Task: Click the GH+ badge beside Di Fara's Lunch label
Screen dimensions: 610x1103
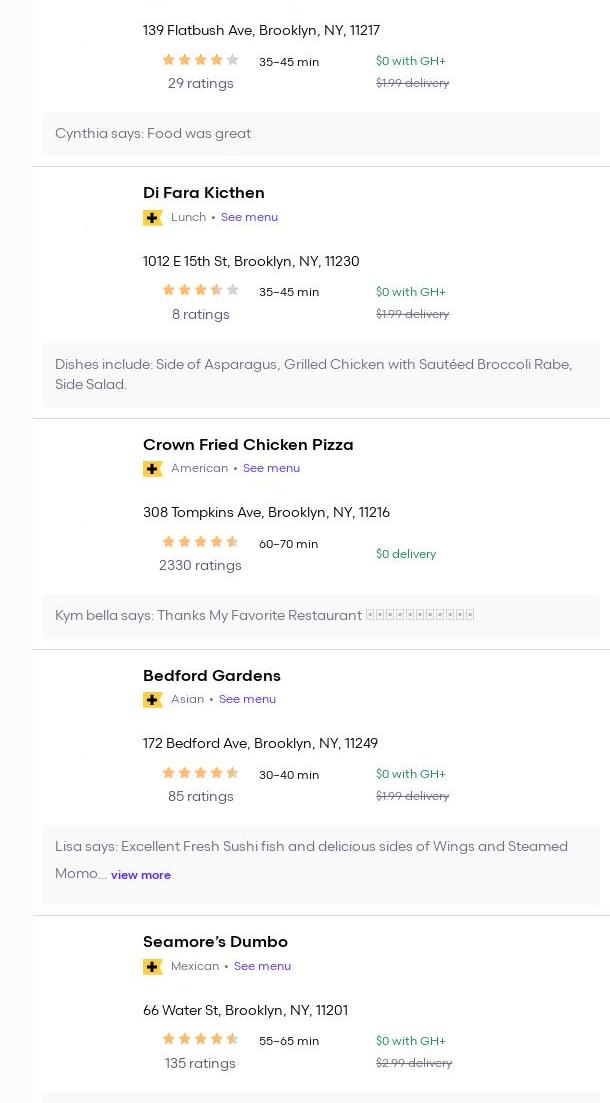Action: click(153, 218)
